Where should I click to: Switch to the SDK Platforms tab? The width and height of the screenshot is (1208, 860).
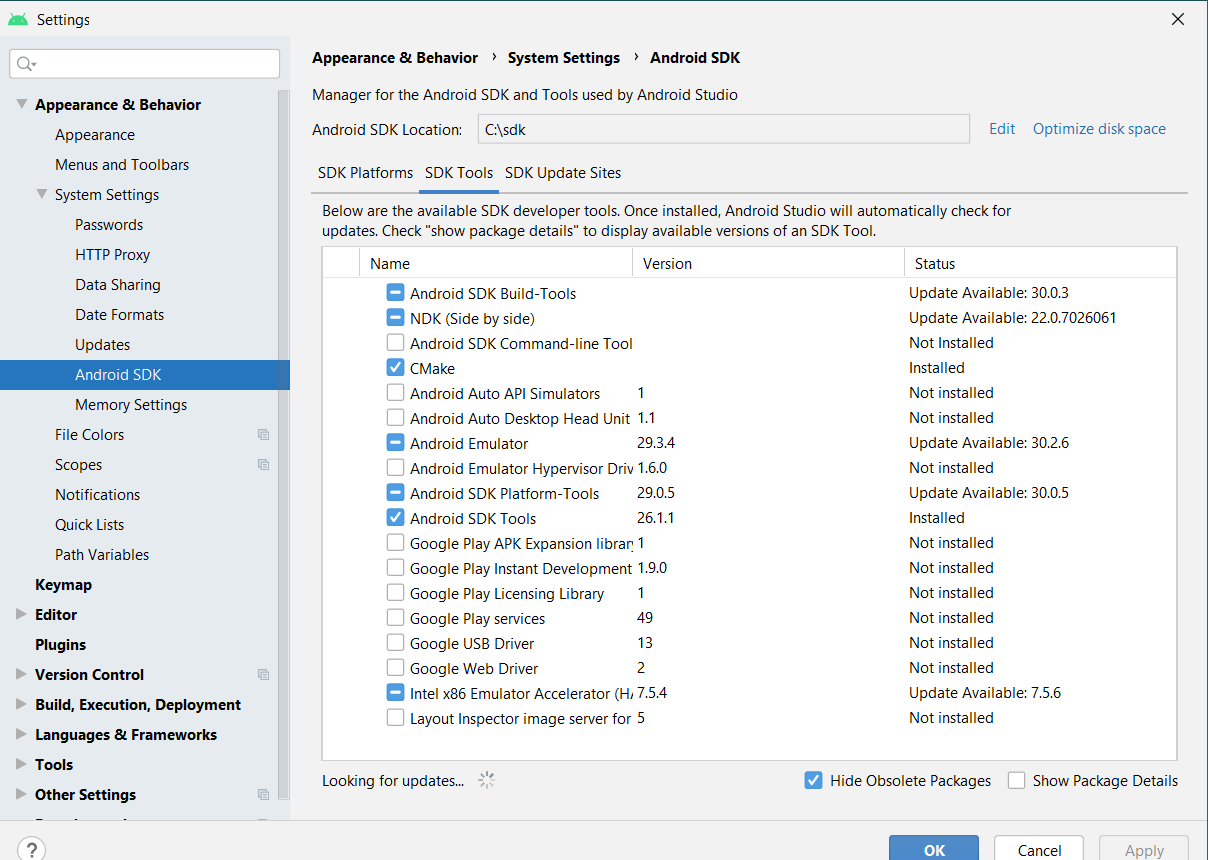[365, 172]
